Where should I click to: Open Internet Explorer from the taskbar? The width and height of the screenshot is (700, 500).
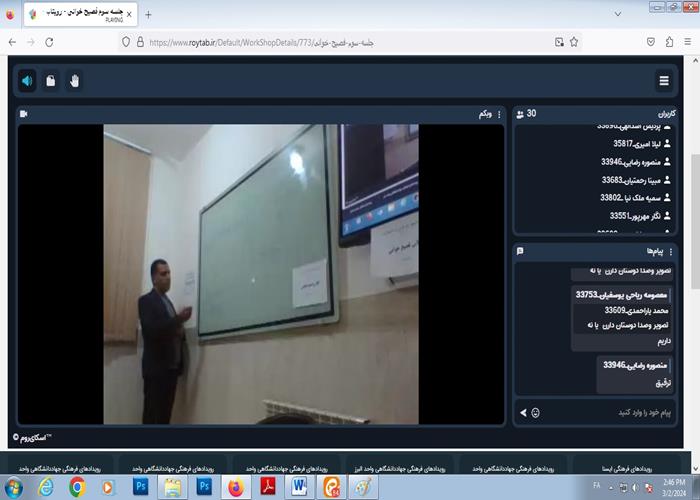[x=46, y=488]
